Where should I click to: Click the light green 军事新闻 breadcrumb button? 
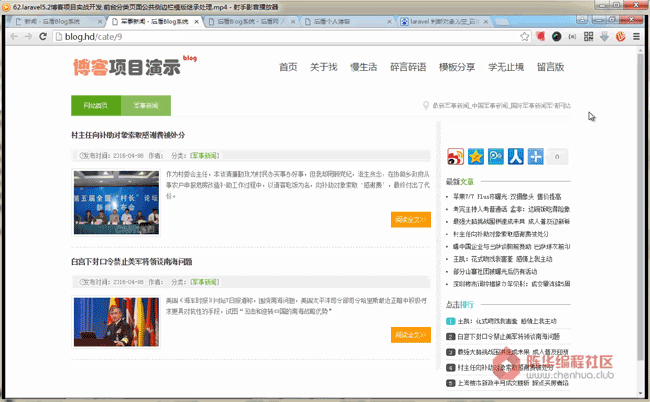click(x=146, y=106)
